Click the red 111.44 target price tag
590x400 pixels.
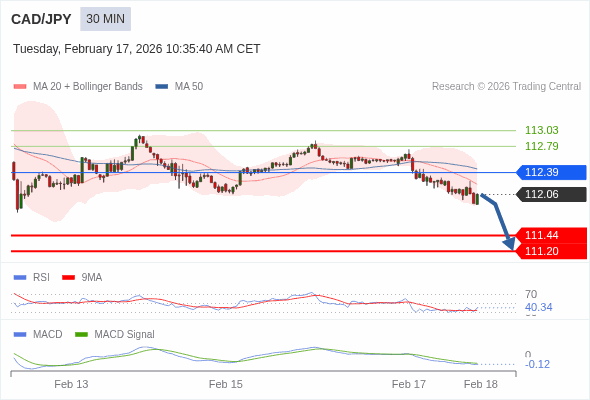point(551,235)
